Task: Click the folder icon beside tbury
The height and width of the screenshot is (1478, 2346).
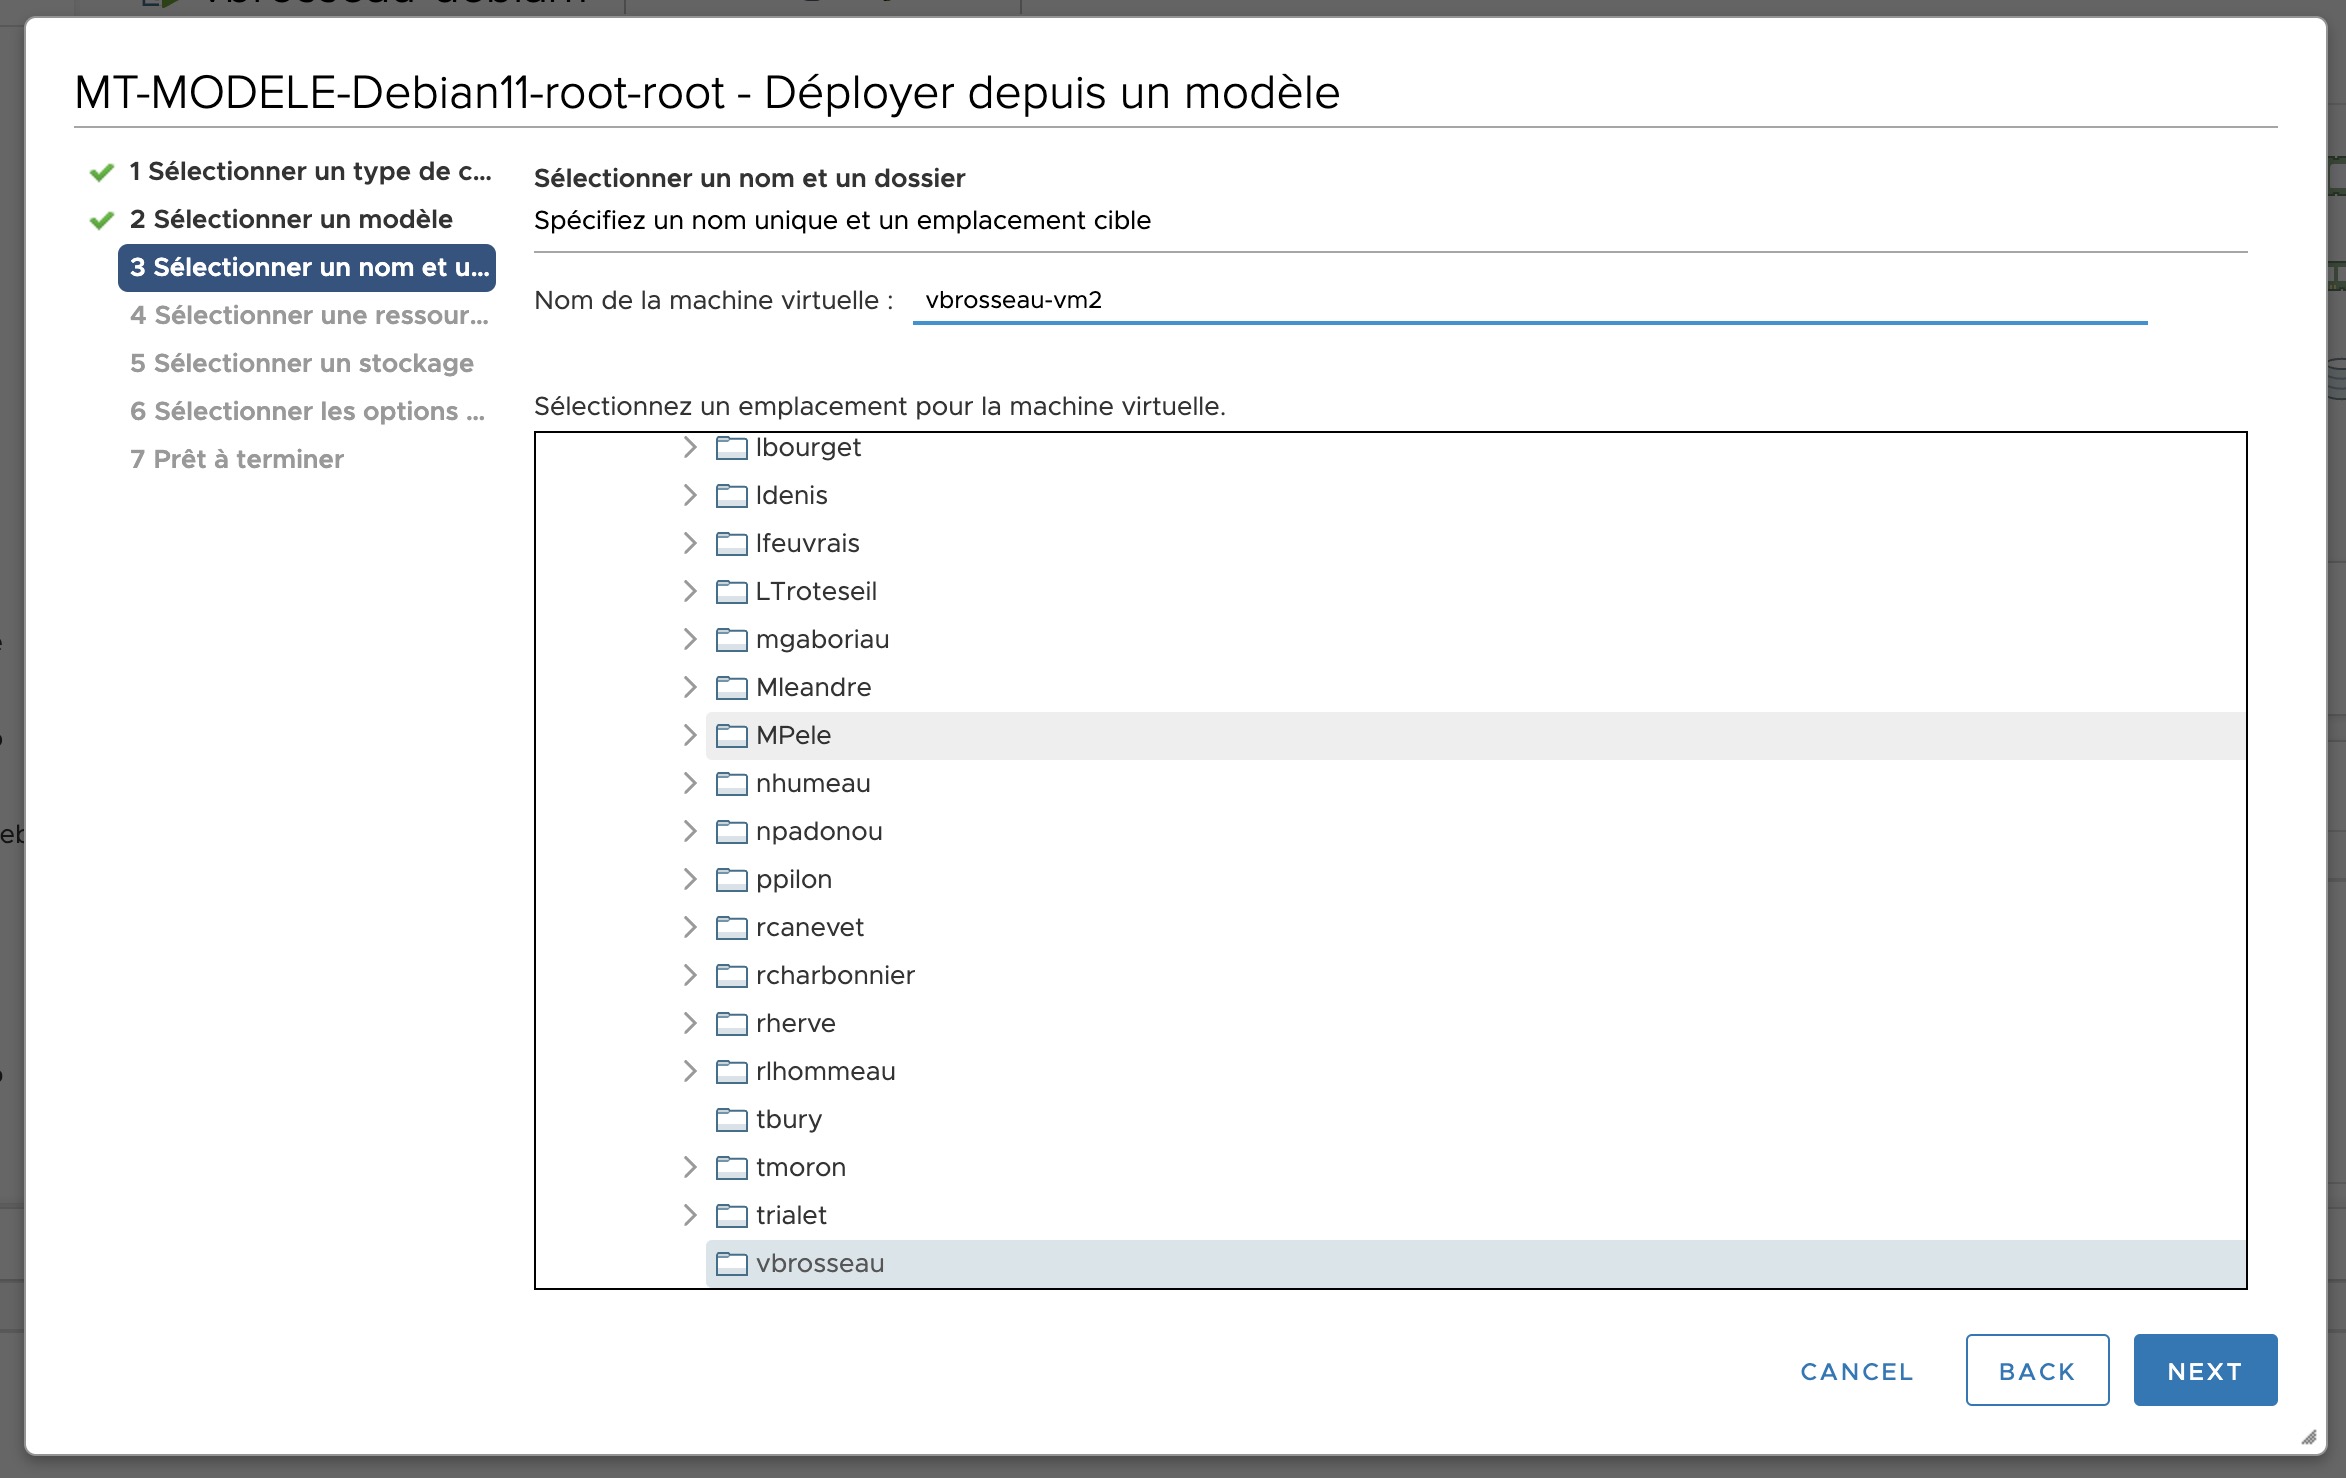Action: 731,1119
